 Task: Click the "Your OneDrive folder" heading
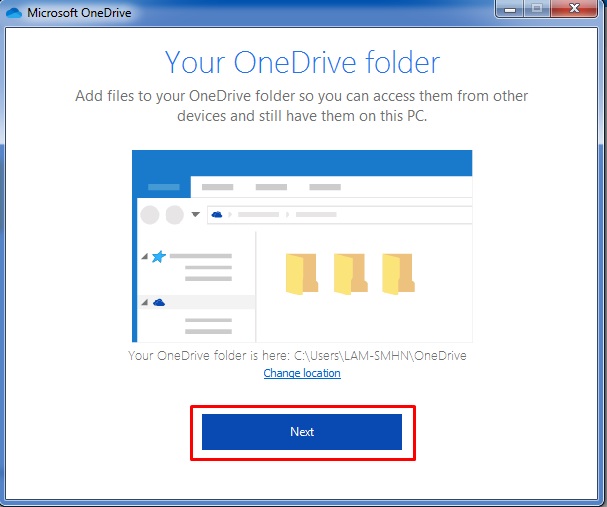(x=302, y=62)
